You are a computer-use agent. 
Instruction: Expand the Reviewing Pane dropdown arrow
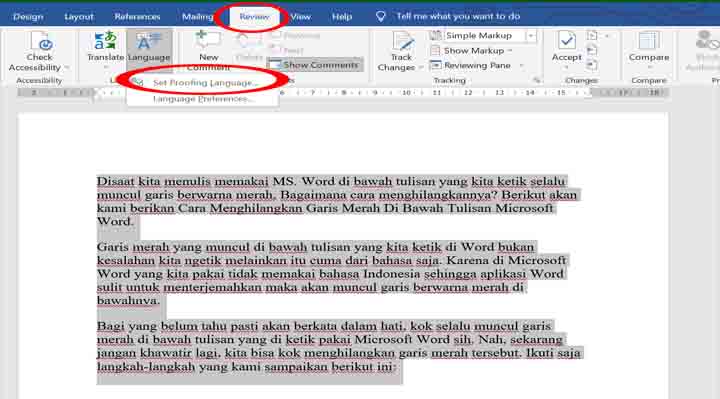coord(521,66)
